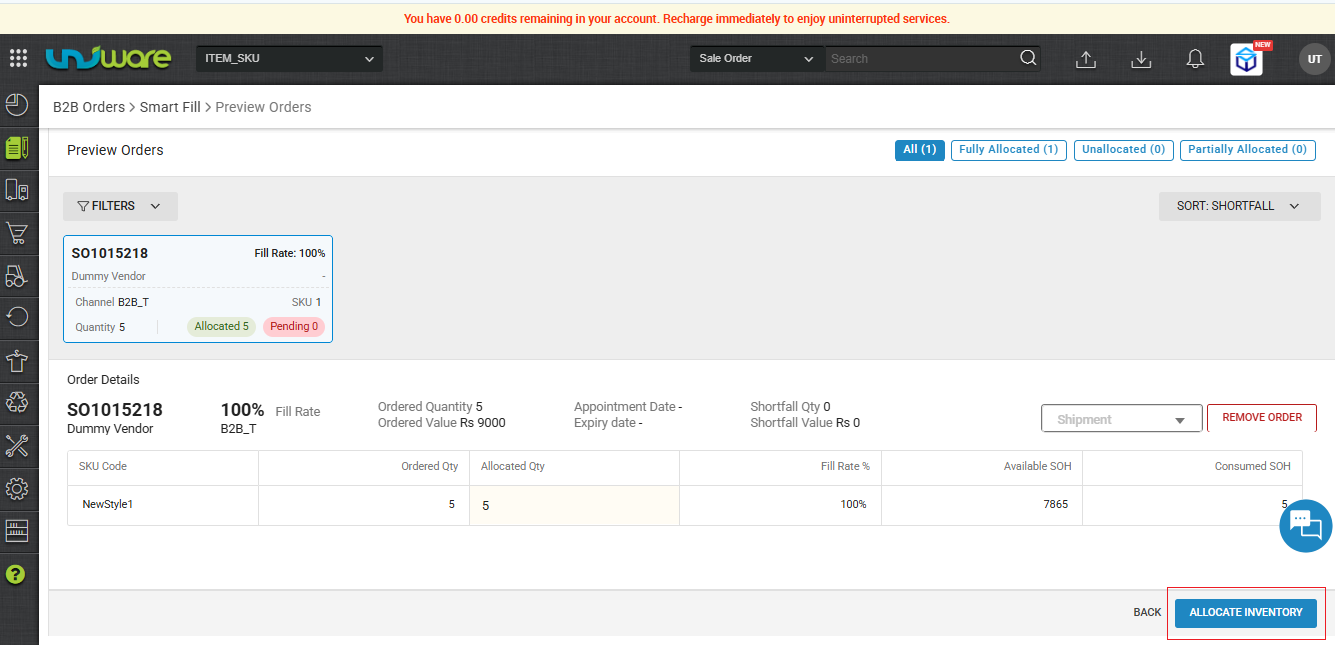Open the notifications bell

coord(1195,59)
